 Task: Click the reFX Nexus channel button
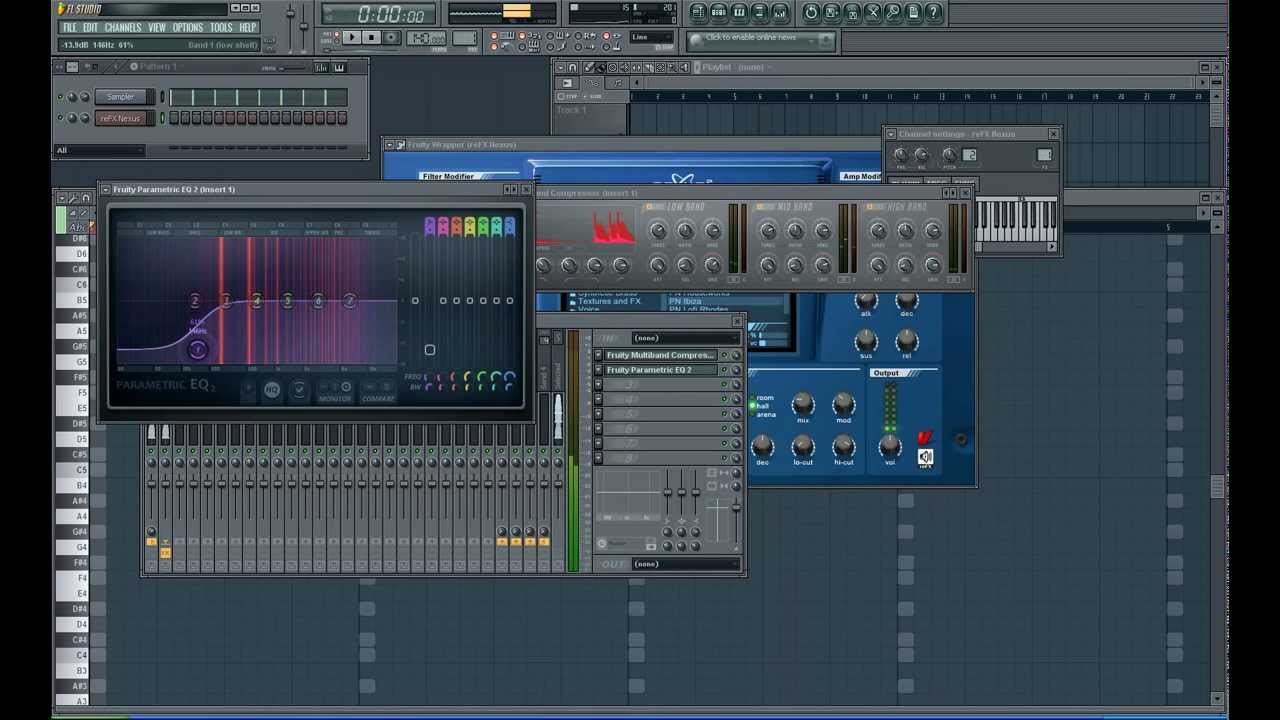click(121, 118)
